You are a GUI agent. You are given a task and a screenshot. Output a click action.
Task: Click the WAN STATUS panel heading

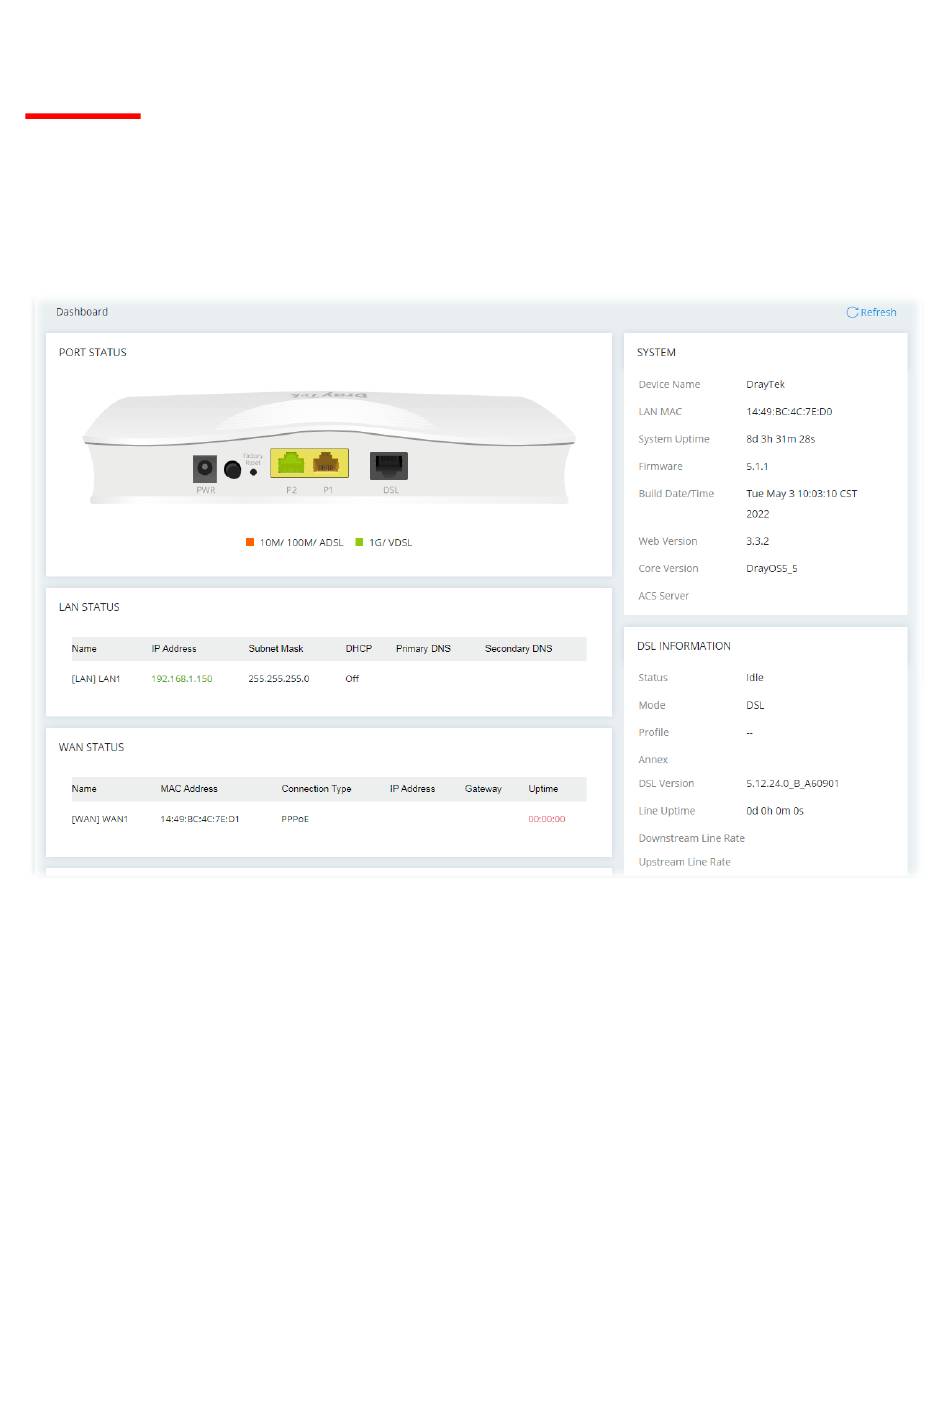(91, 747)
